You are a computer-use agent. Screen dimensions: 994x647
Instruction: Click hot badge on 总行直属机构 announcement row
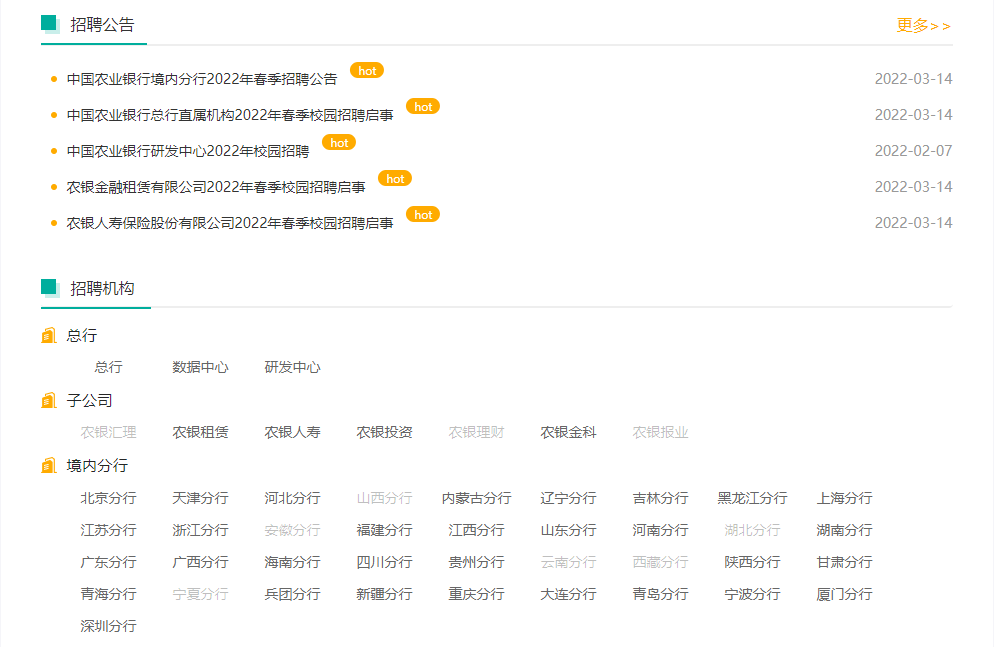pos(423,107)
